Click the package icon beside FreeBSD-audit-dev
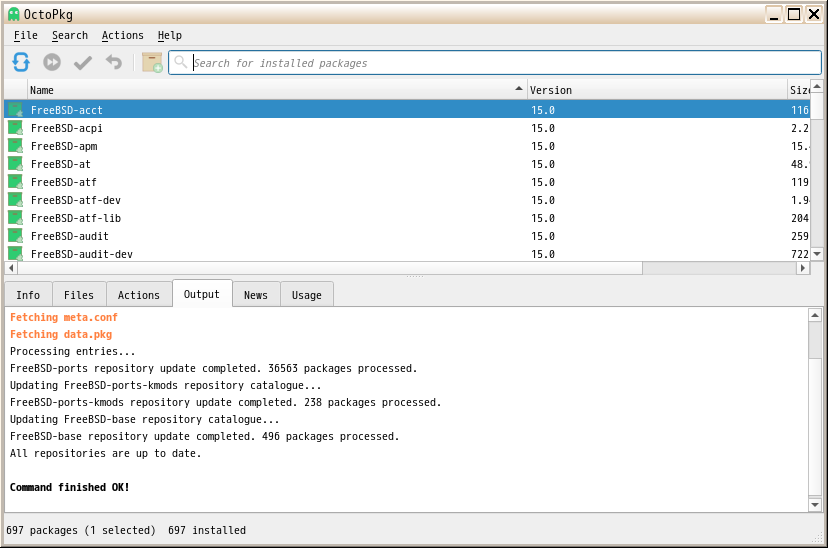The height and width of the screenshot is (548, 828). click(x=16, y=253)
